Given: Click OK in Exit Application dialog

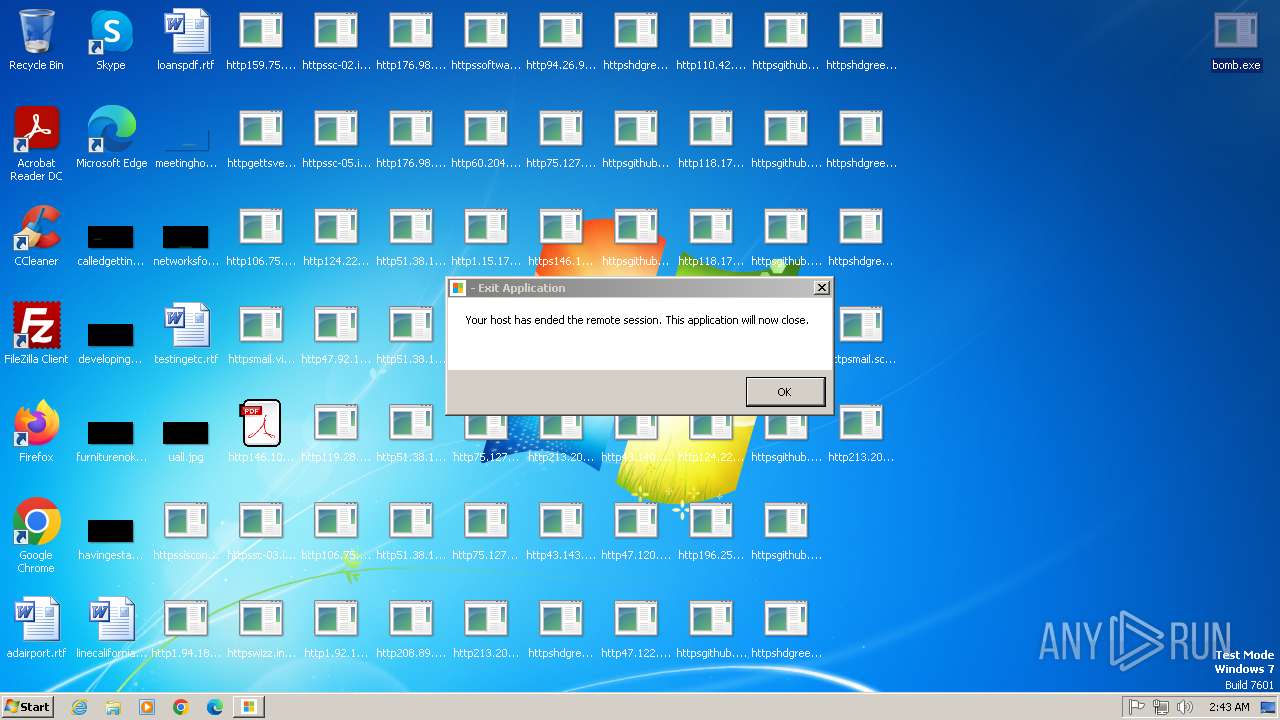Looking at the screenshot, I should pos(785,392).
